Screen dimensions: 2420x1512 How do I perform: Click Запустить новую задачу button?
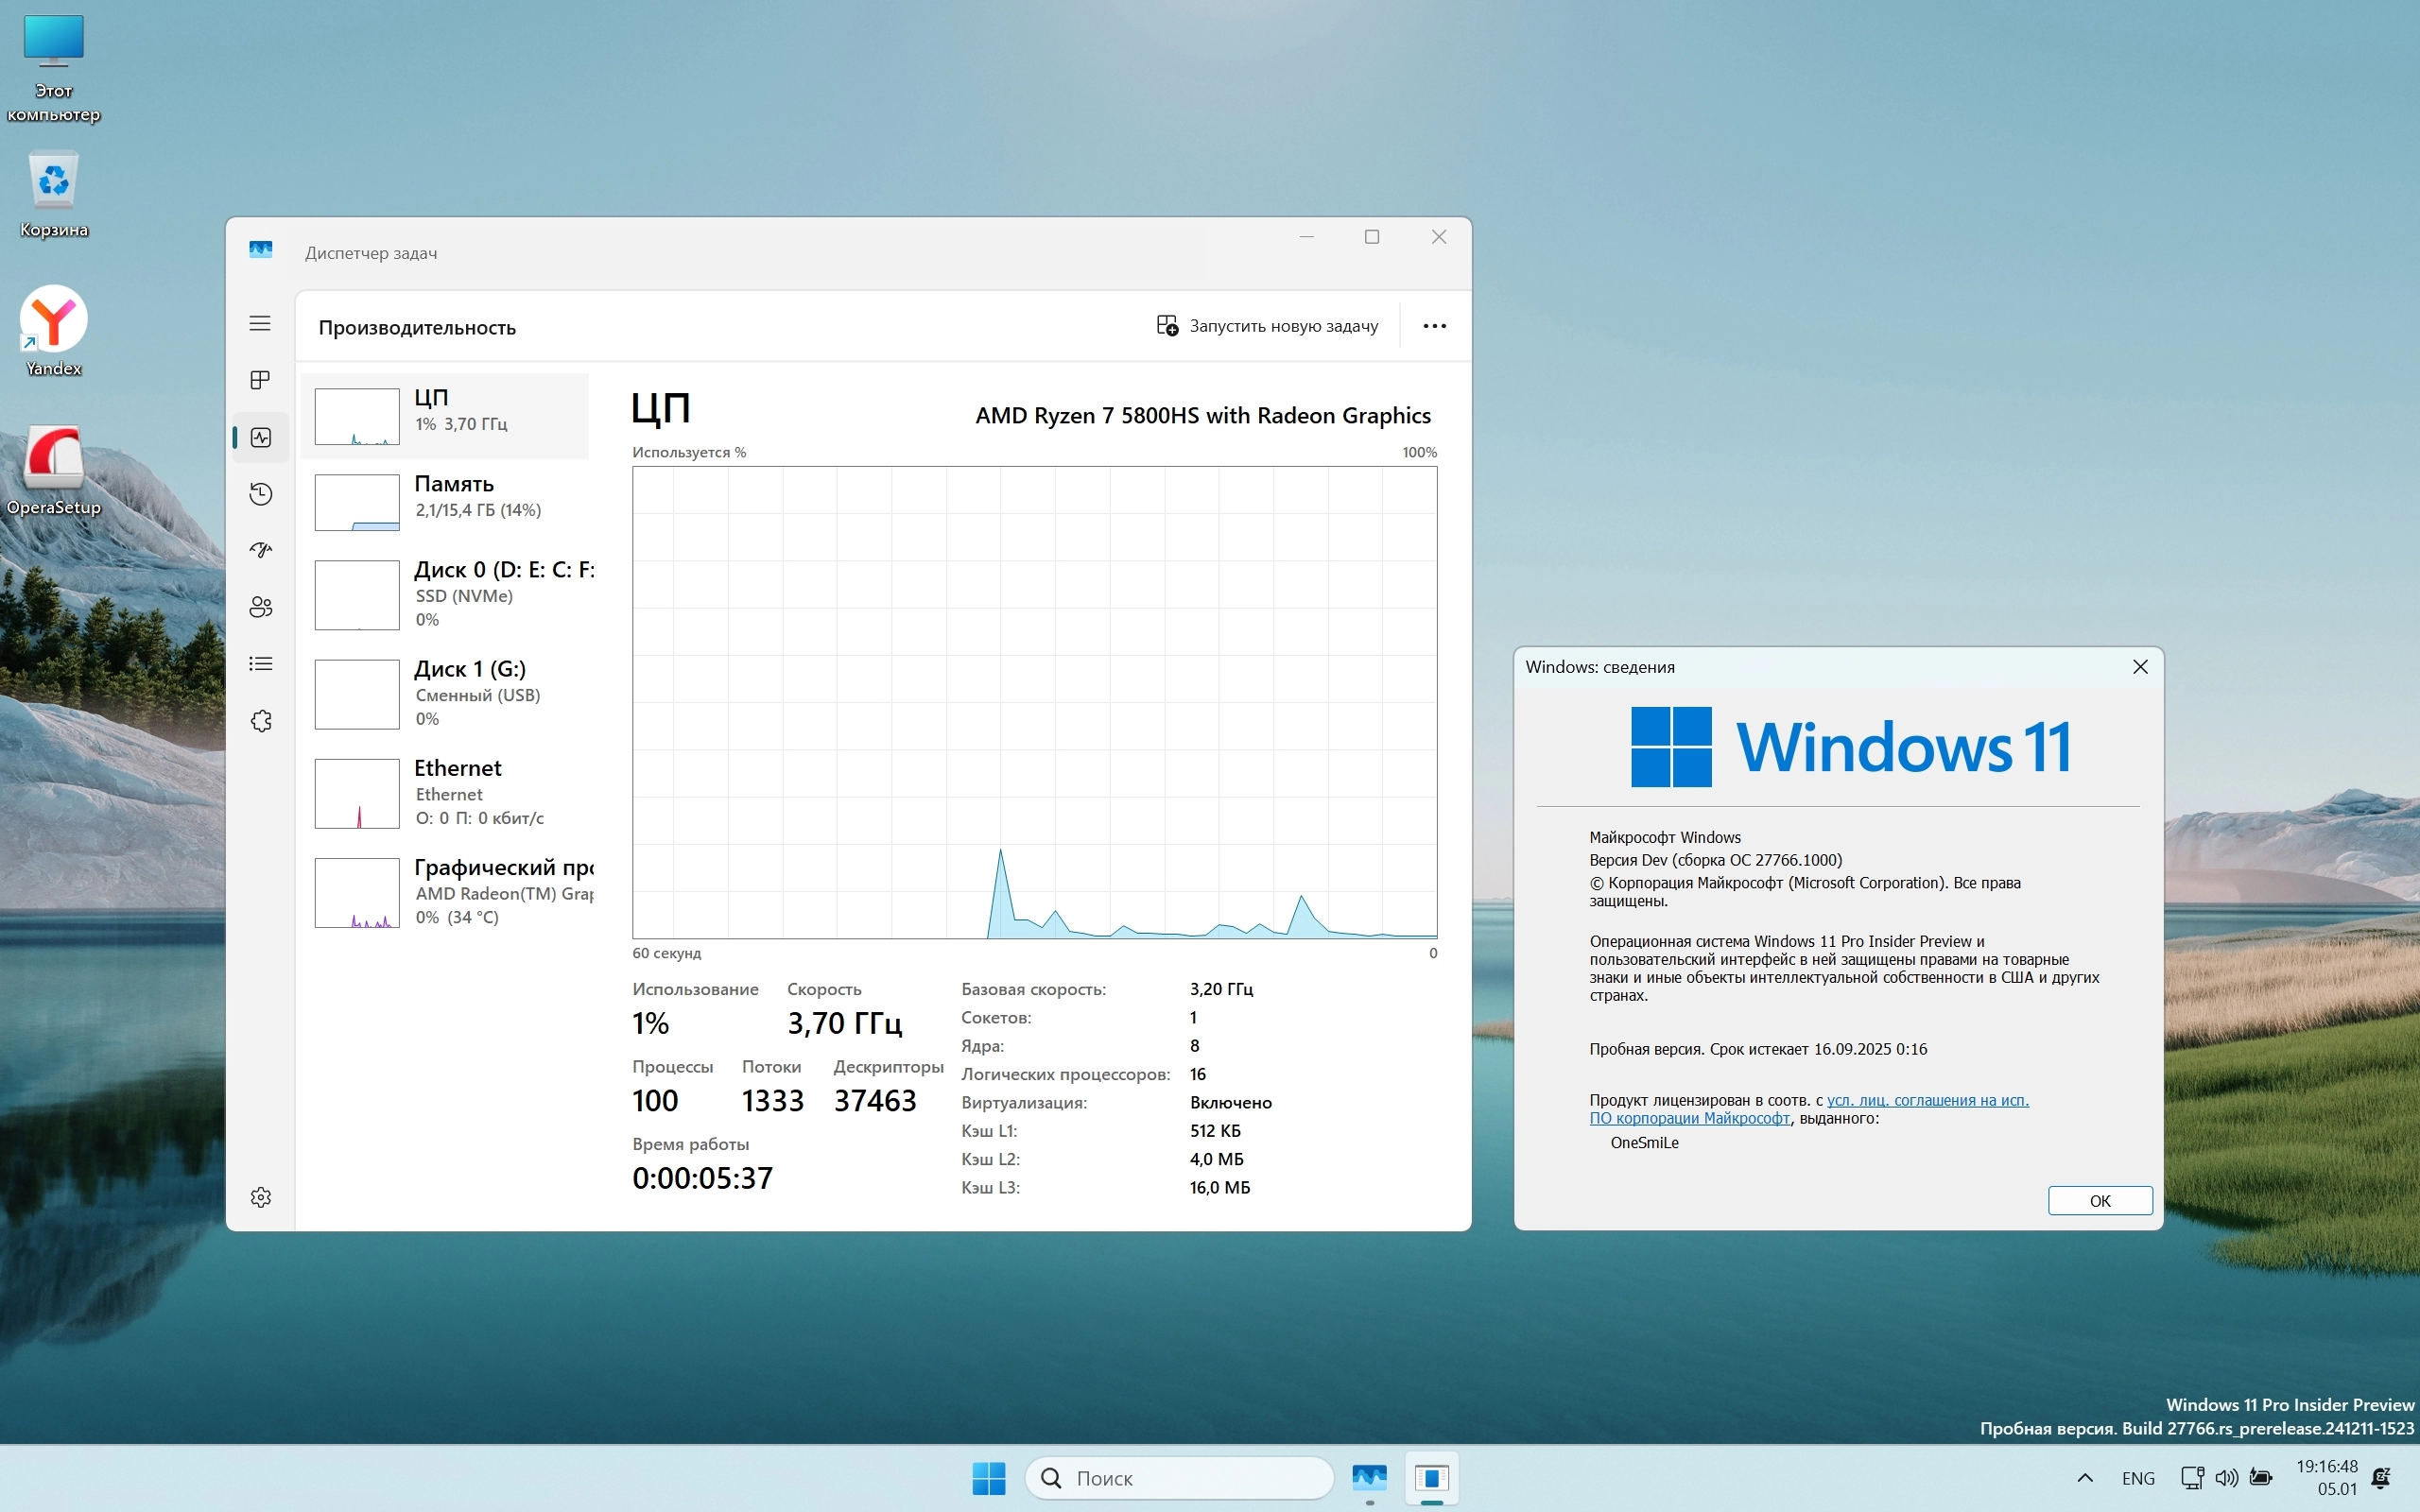[1267, 326]
